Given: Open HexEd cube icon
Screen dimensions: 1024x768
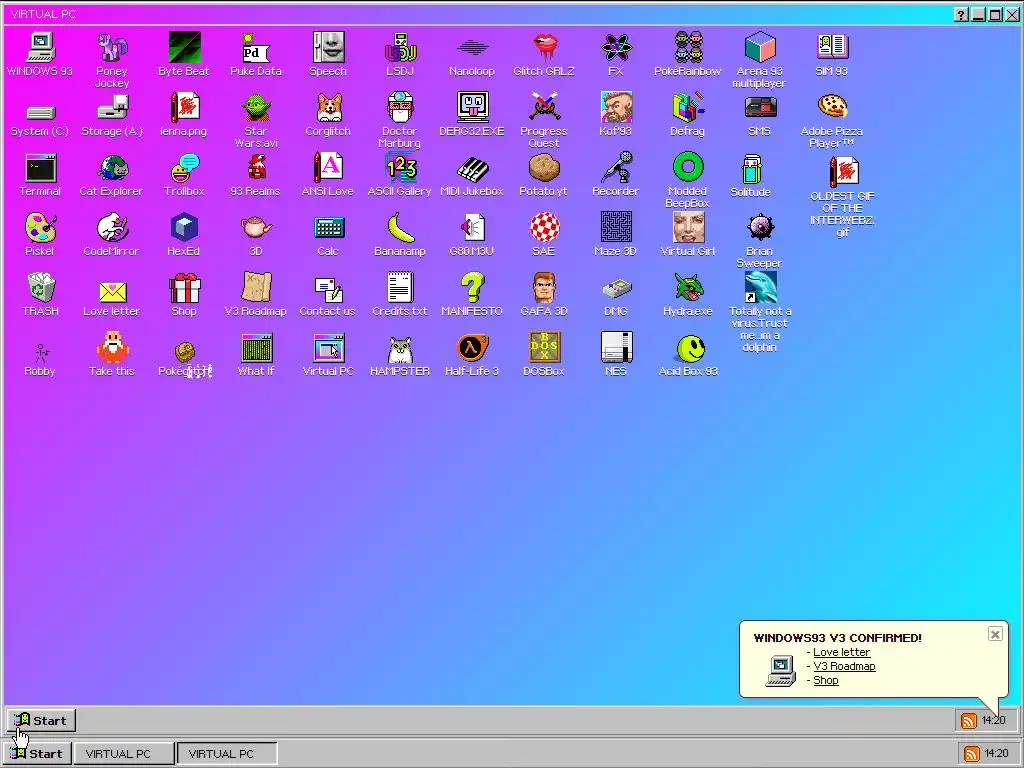Looking at the screenshot, I should (x=184, y=228).
